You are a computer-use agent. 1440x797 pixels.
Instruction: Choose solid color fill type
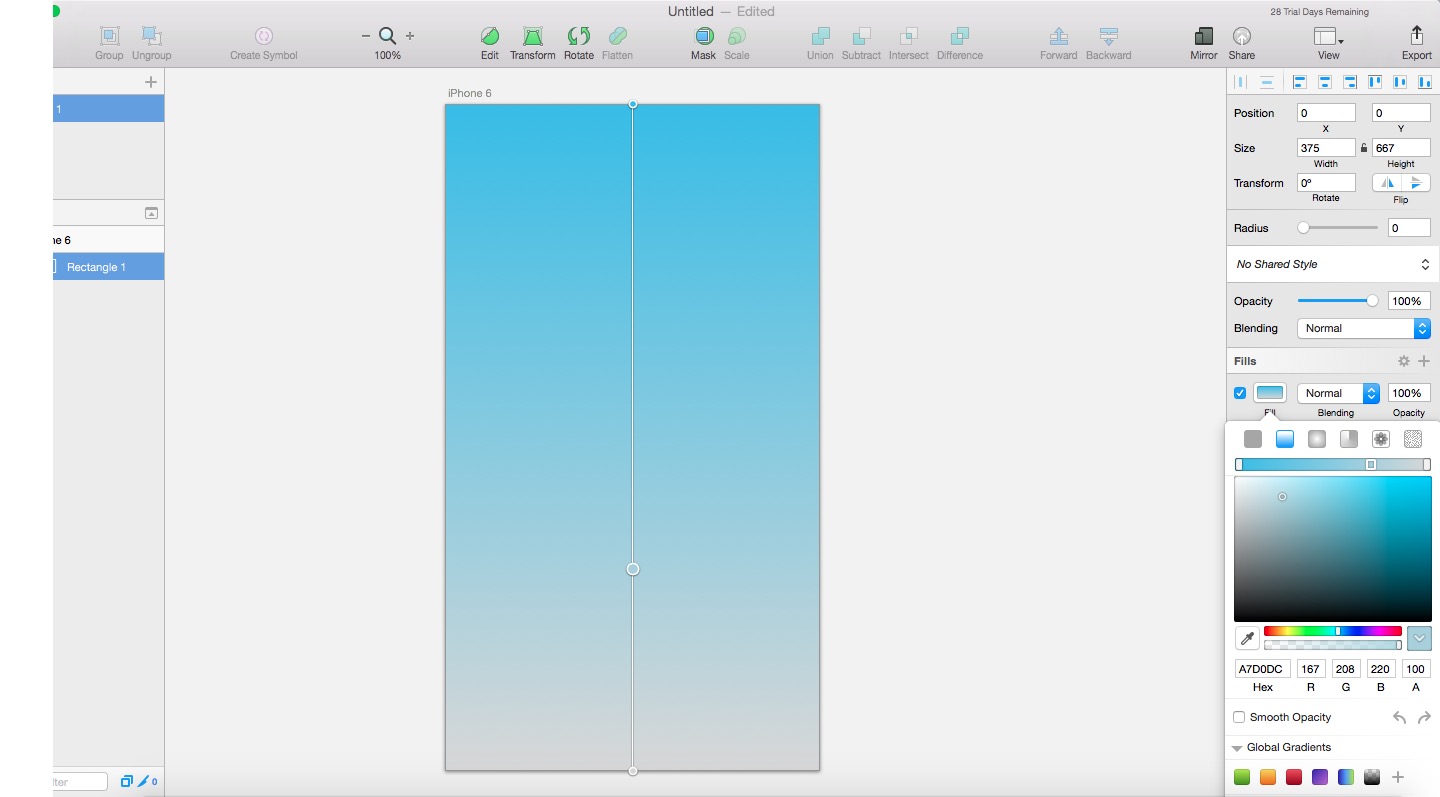click(1253, 439)
